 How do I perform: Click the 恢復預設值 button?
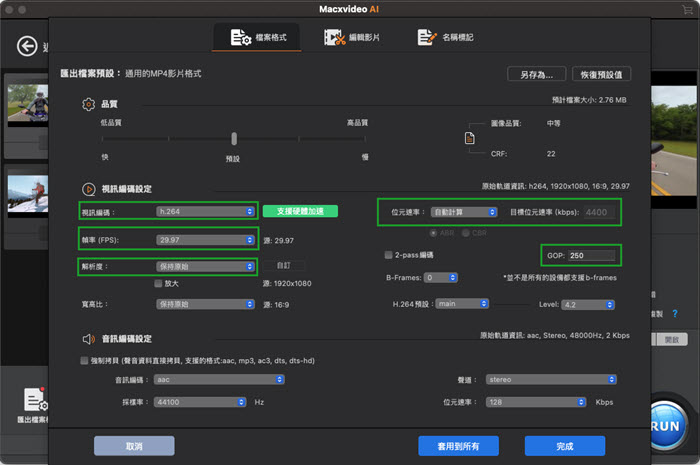(601, 75)
